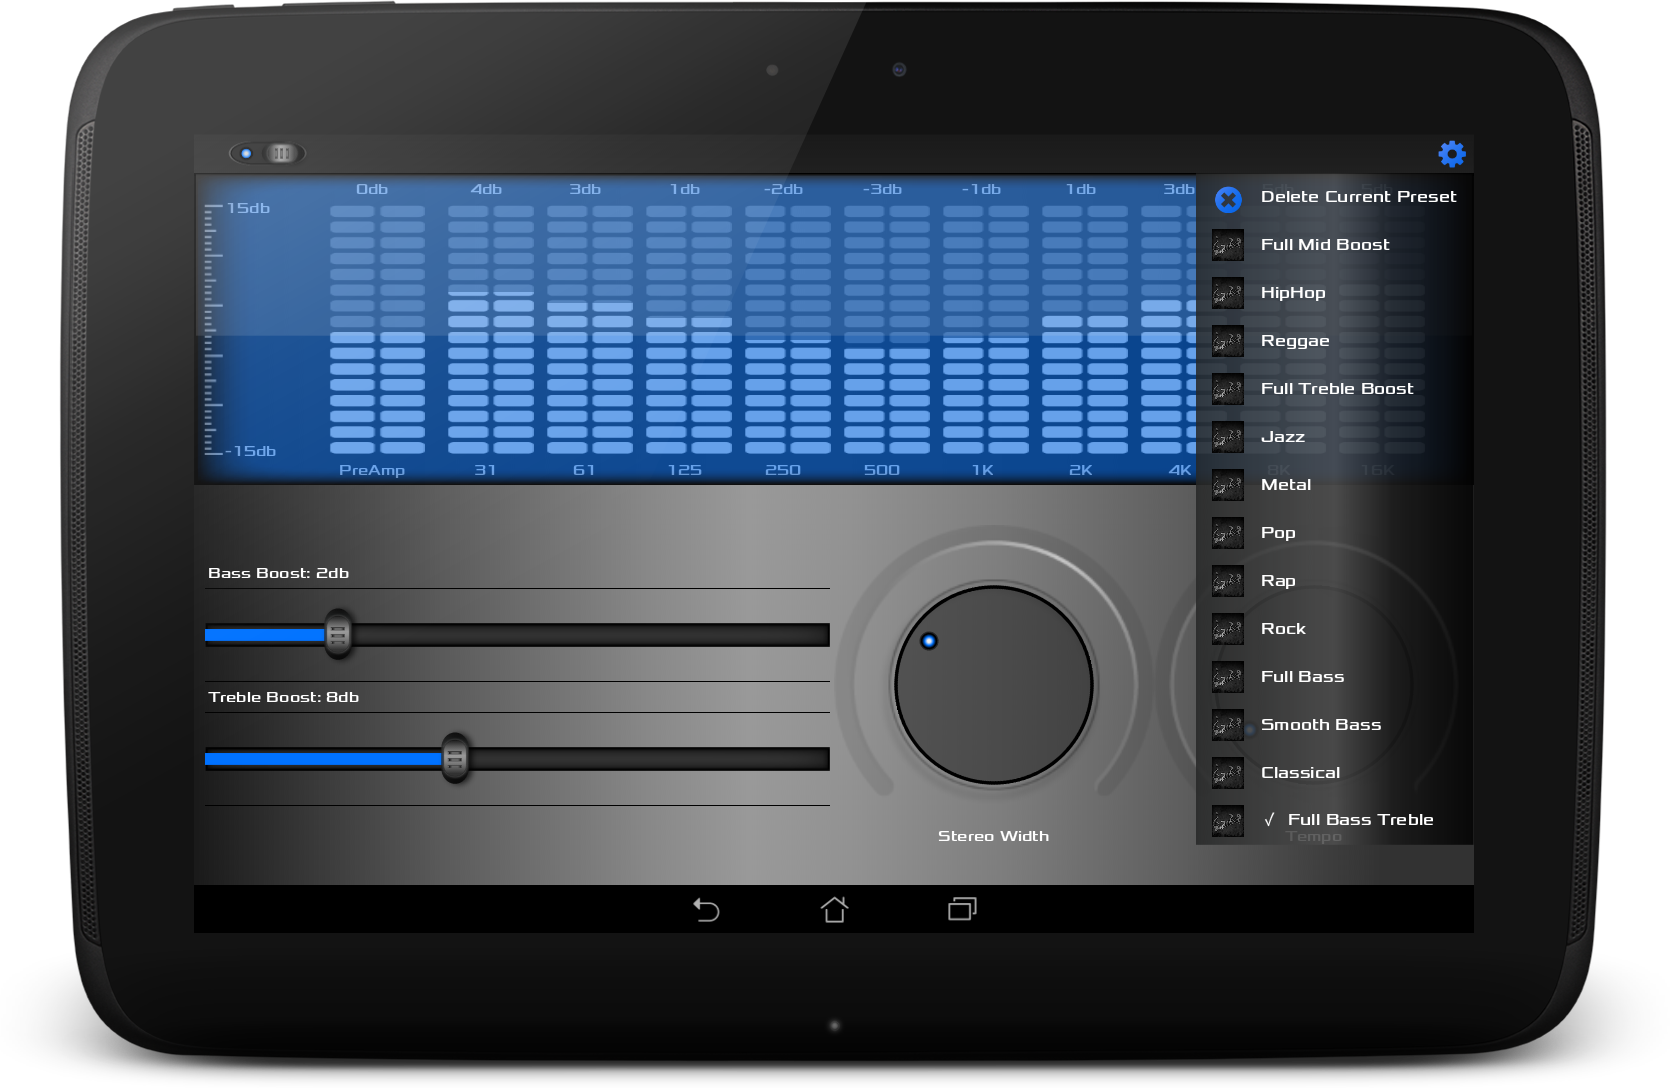This screenshot has height=1088, width=1670.
Task: Click the Rock preset thumbnail icon
Action: click(1228, 629)
